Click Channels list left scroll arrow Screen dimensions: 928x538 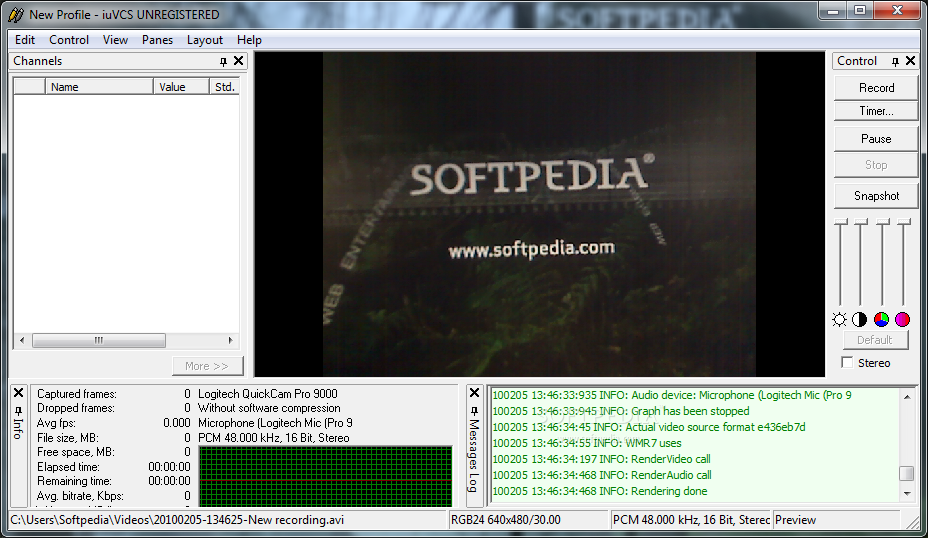point(22,340)
